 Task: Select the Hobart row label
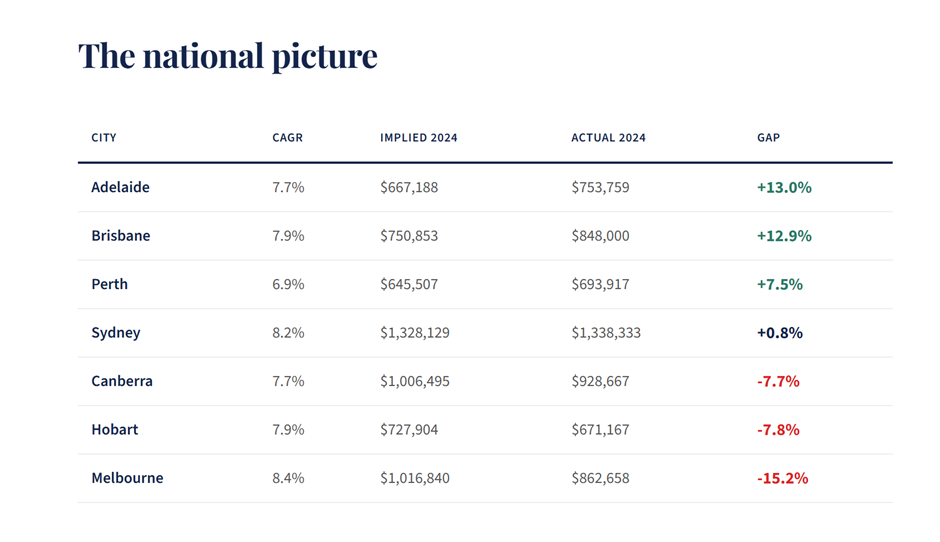[x=114, y=430]
